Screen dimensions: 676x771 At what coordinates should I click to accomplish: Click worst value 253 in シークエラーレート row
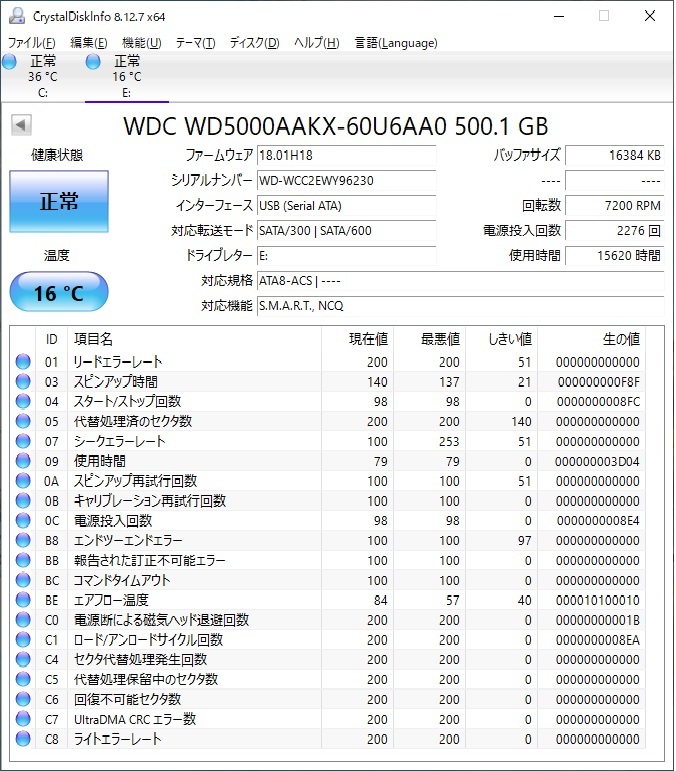(x=449, y=442)
